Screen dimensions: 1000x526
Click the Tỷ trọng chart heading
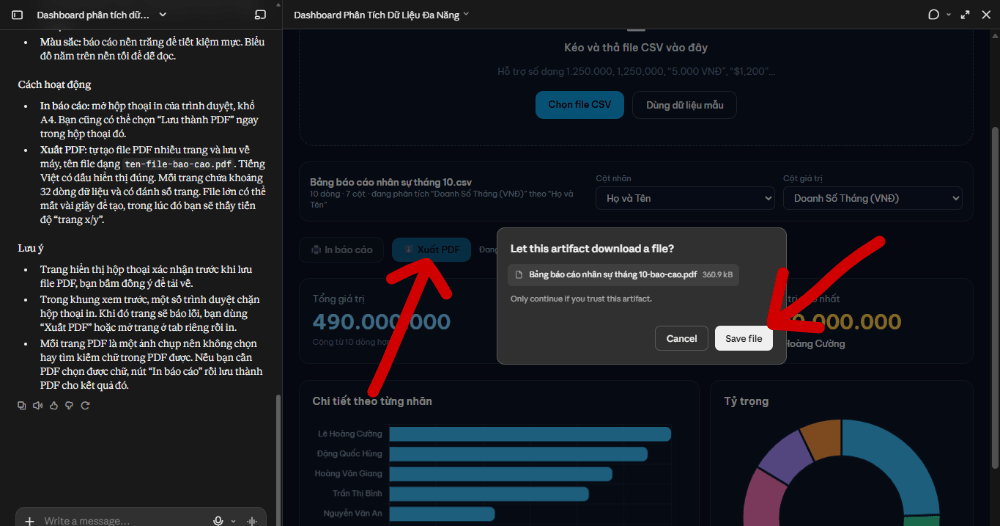tap(746, 401)
